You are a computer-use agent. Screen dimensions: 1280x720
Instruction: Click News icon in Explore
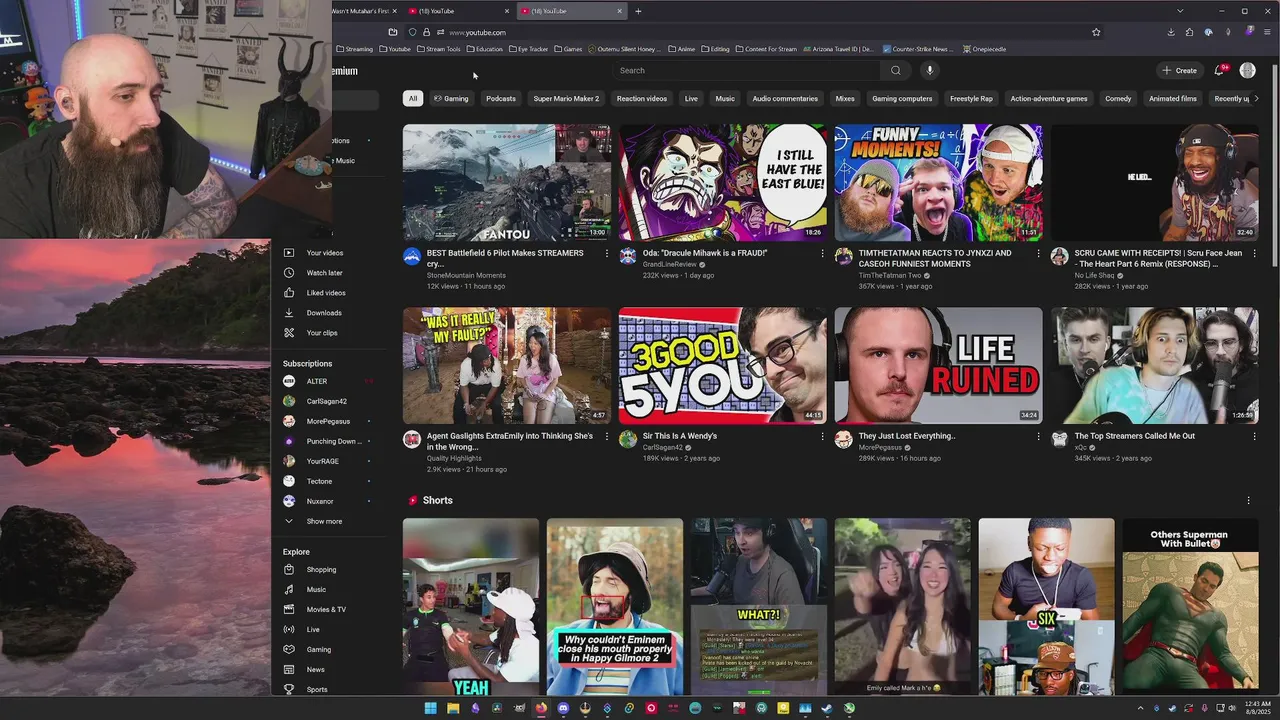tap(289, 670)
